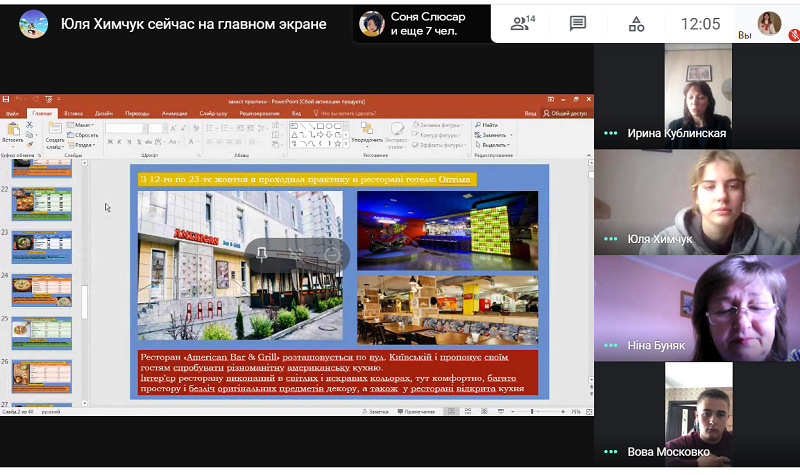Click the Что вы хотите сделать search box
This screenshot has height=475, width=800.
[x=345, y=113]
